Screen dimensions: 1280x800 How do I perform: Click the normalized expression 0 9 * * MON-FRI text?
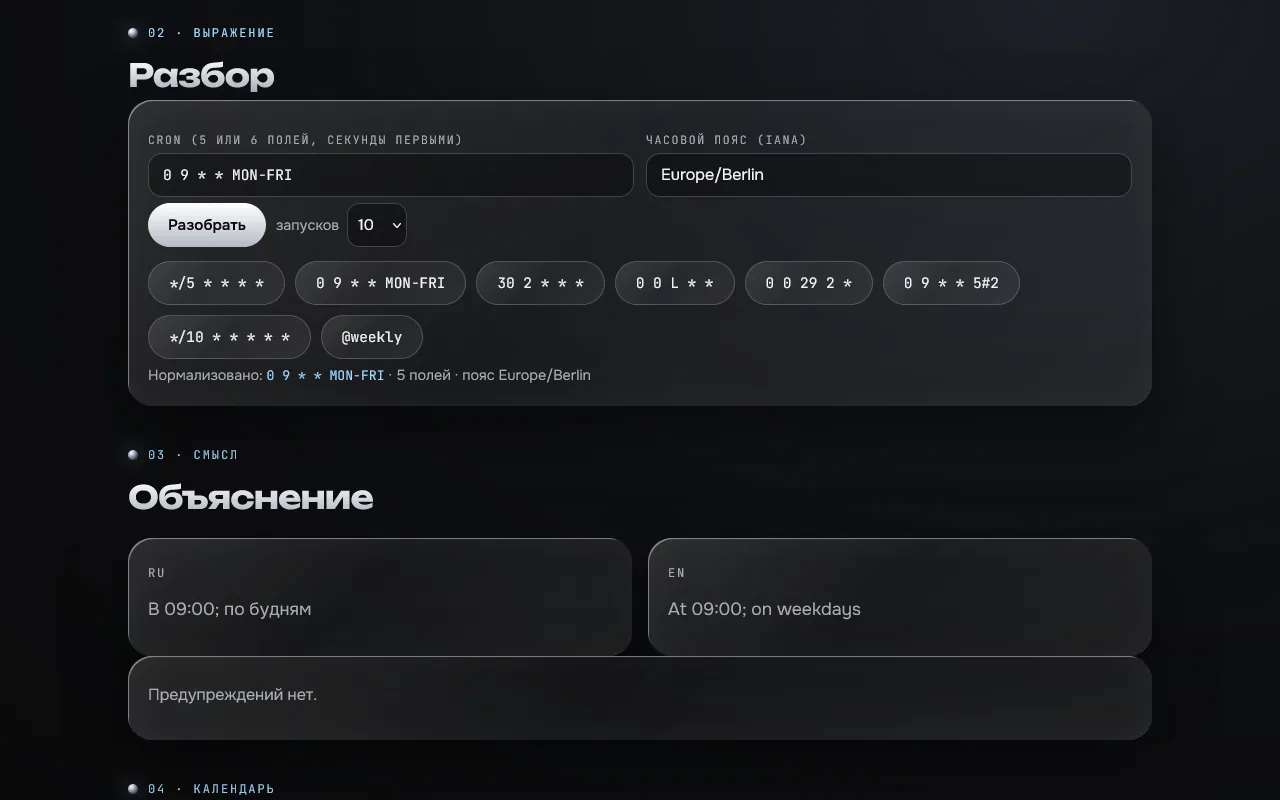[x=325, y=375]
